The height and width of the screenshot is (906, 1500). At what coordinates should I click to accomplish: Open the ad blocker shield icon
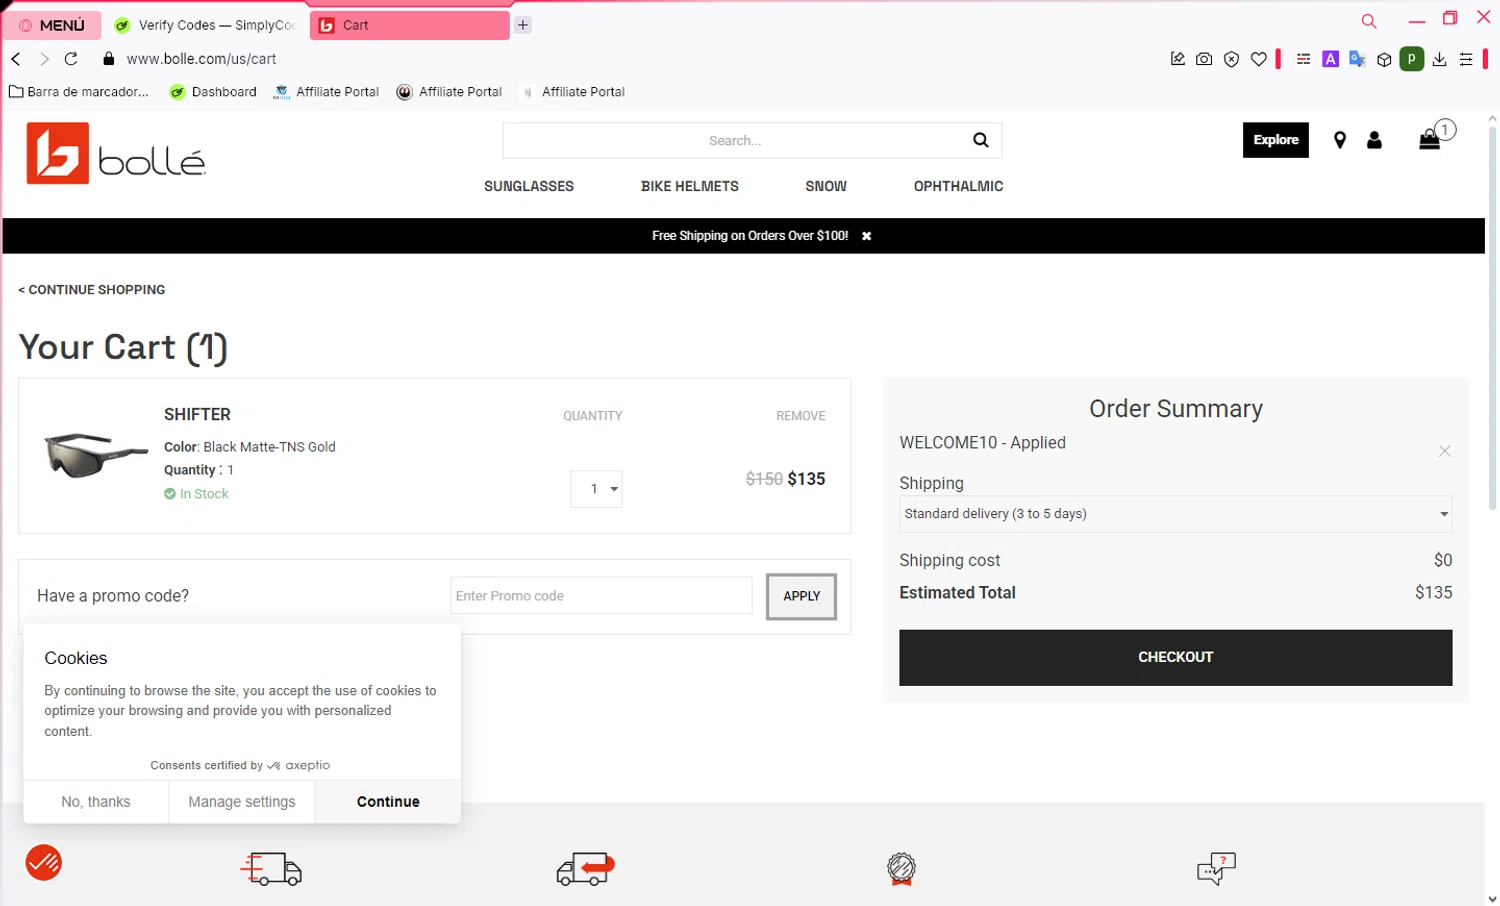tap(1232, 59)
